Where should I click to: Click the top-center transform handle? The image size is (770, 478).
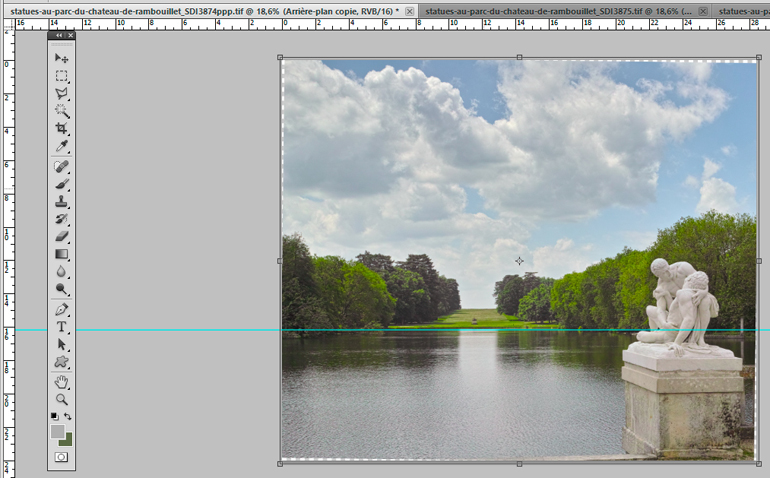(520, 57)
